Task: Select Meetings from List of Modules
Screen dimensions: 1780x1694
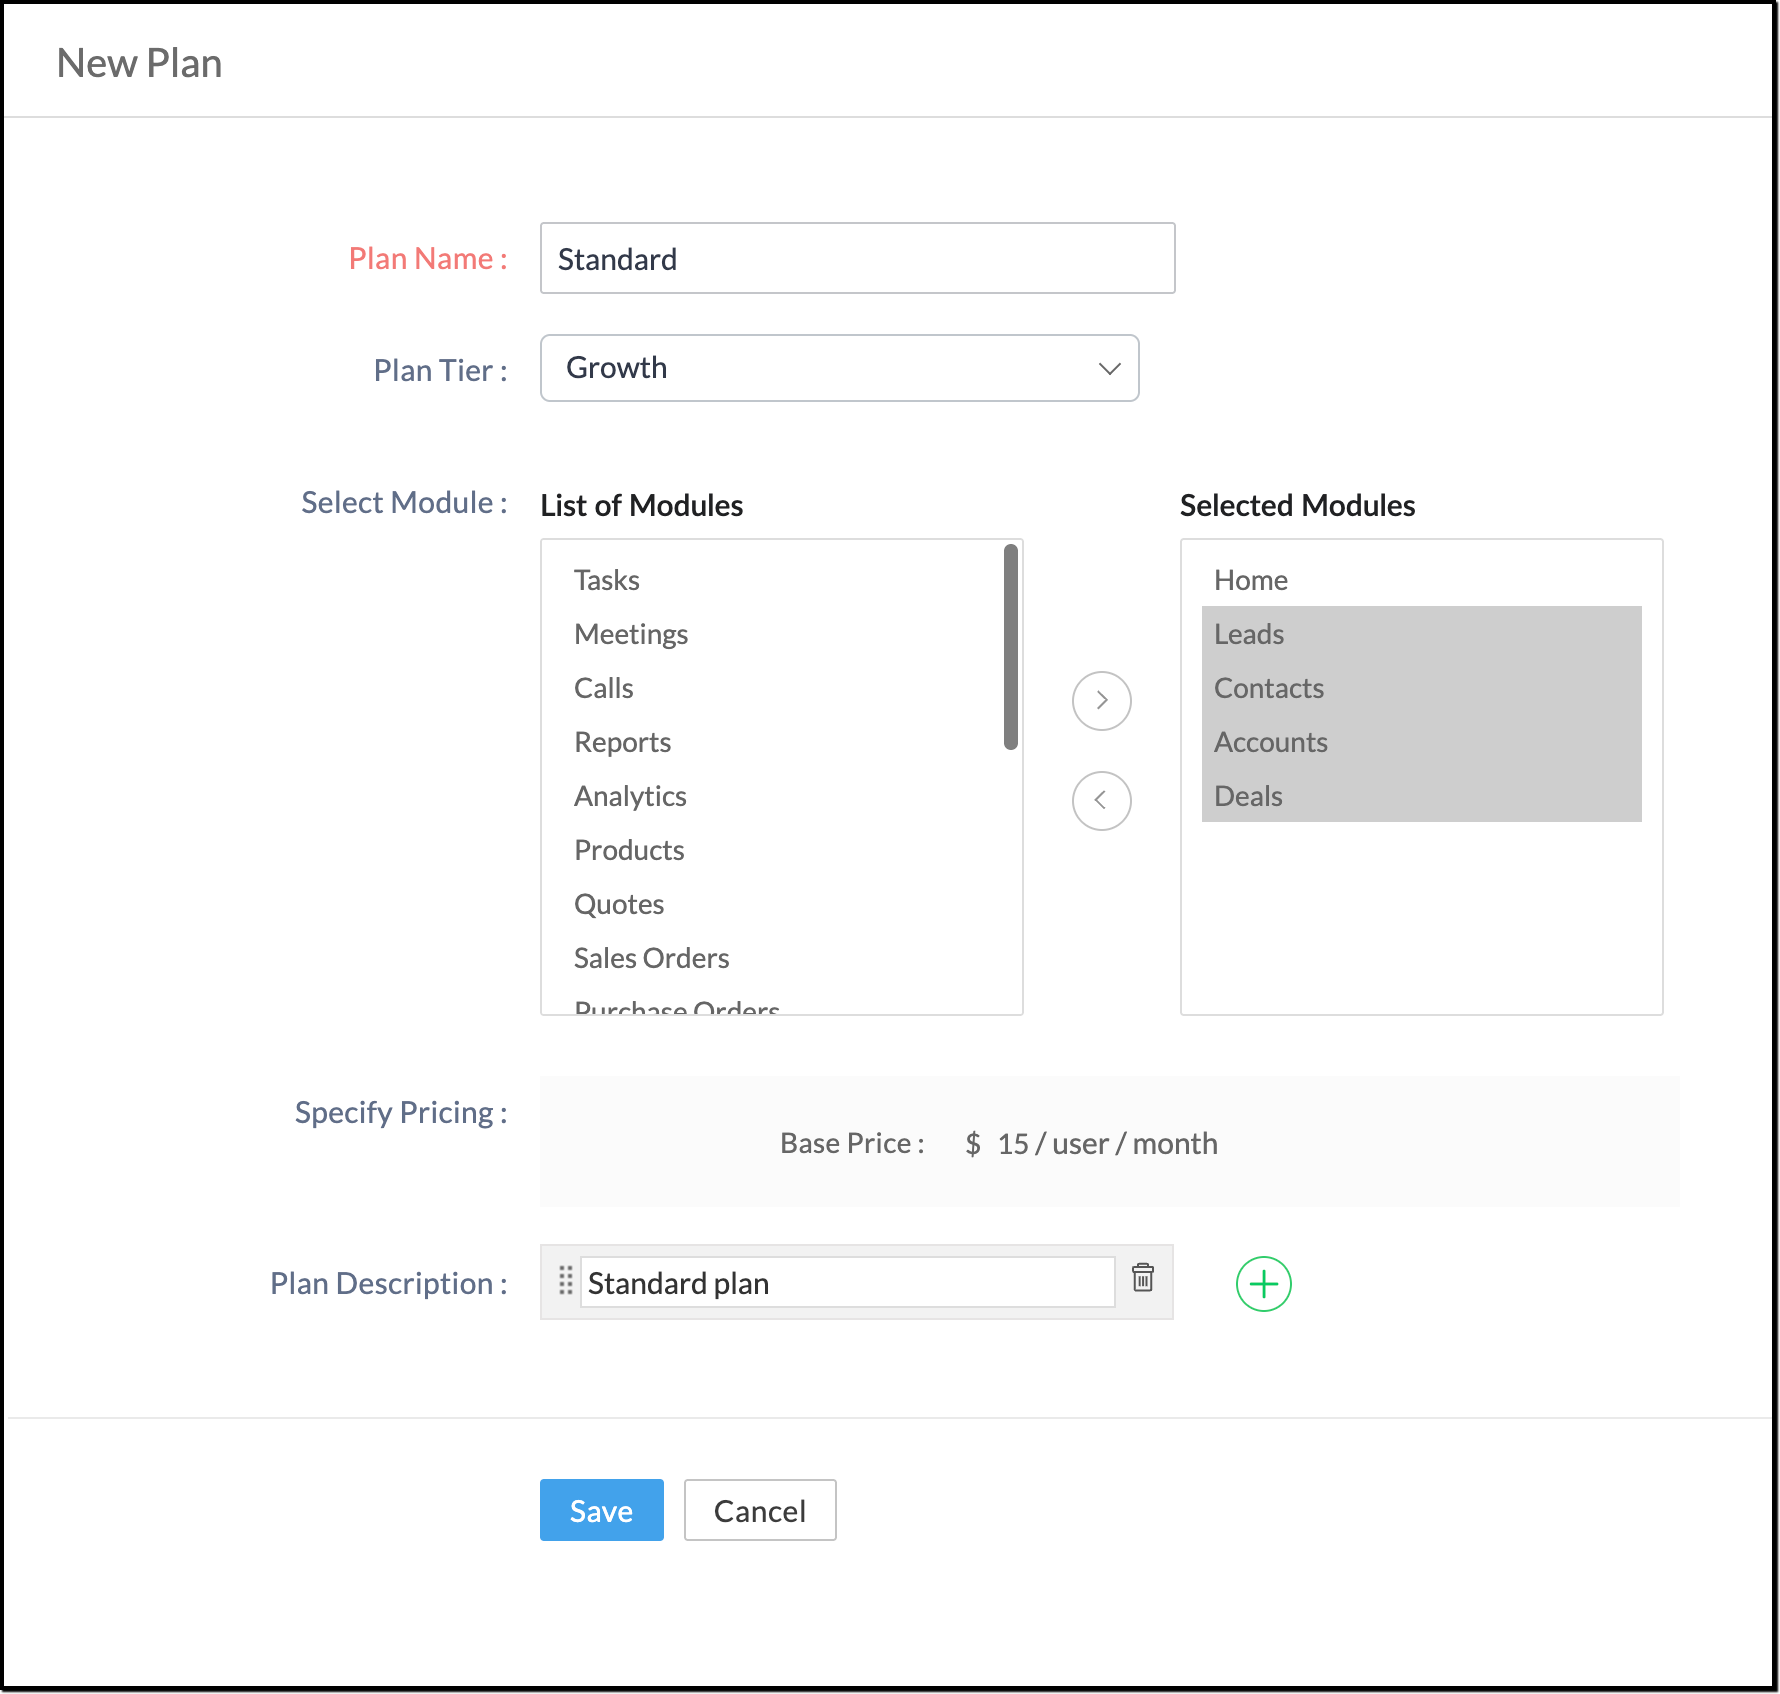Action: pos(630,634)
